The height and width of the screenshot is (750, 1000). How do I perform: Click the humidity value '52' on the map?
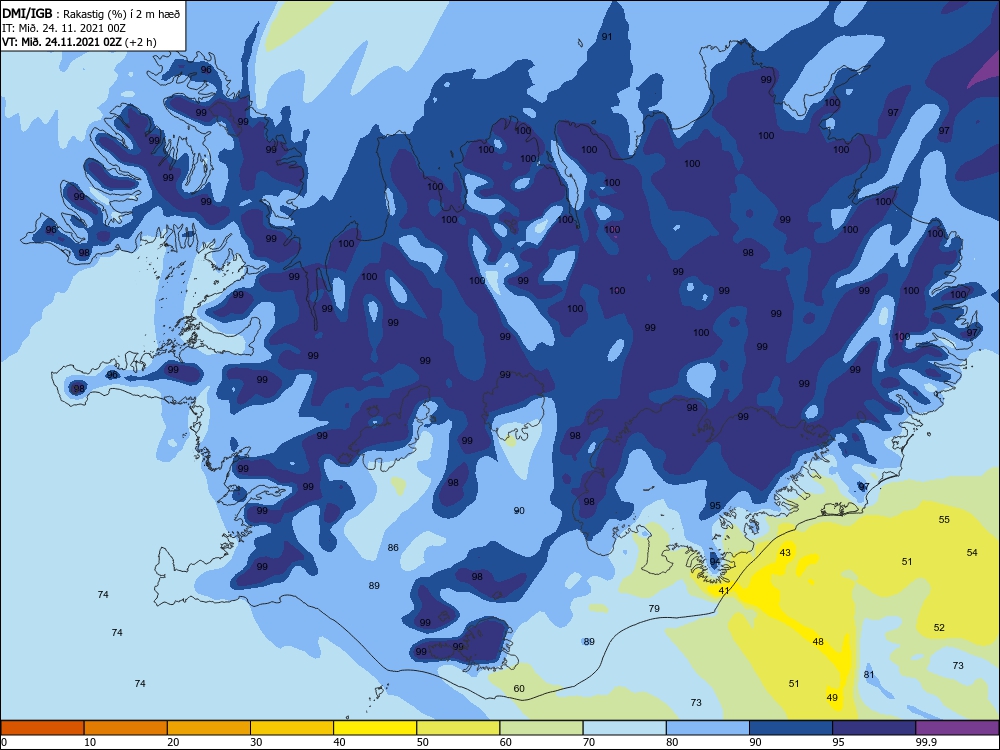tap(939, 628)
